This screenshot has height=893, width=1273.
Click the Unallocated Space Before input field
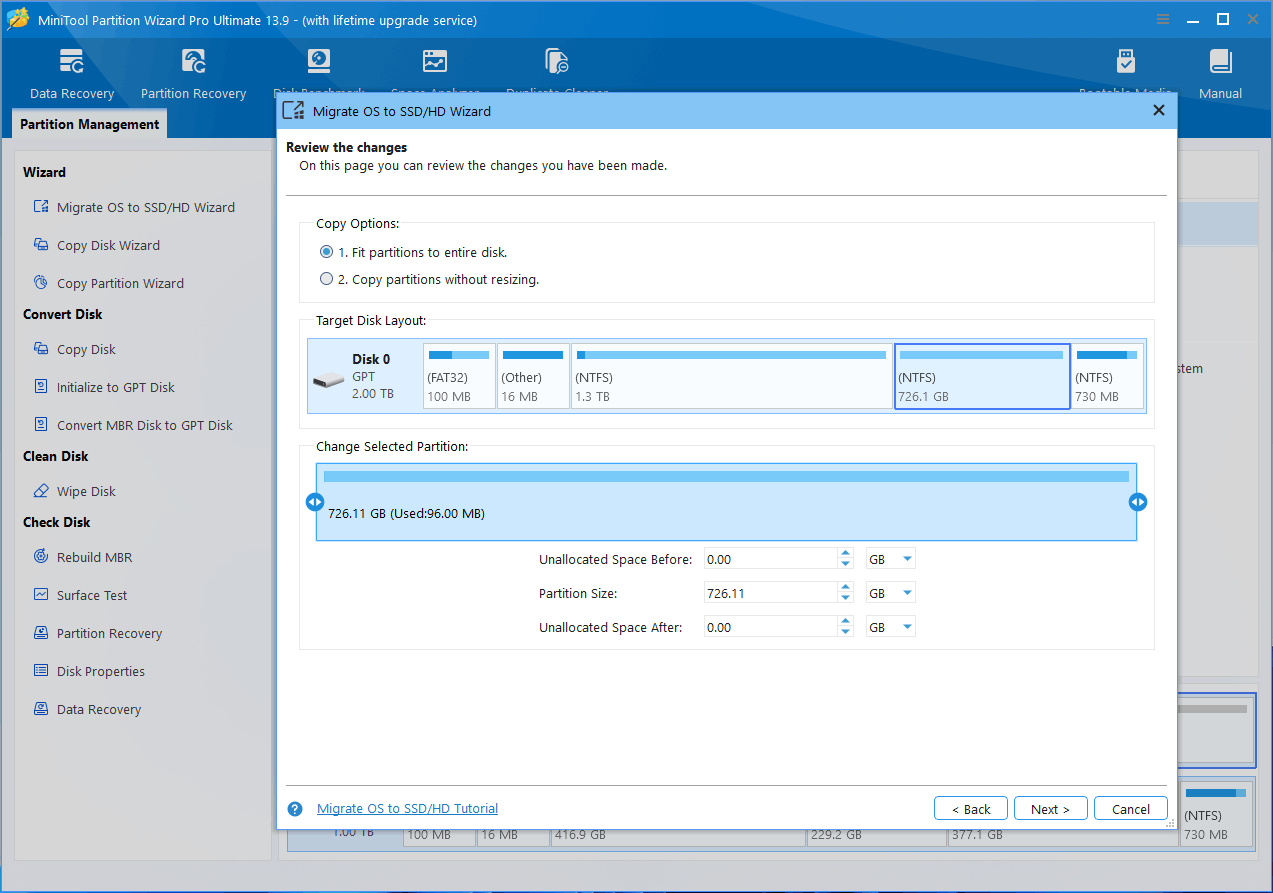pyautogui.click(x=770, y=560)
